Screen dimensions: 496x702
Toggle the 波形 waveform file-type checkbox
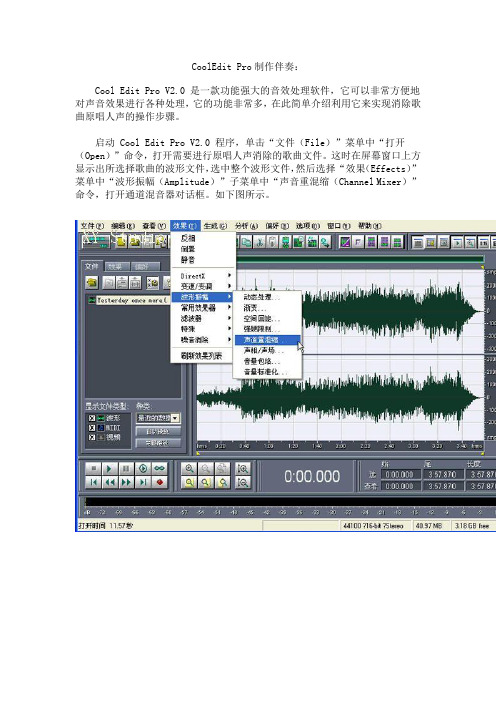(x=91, y=418)
